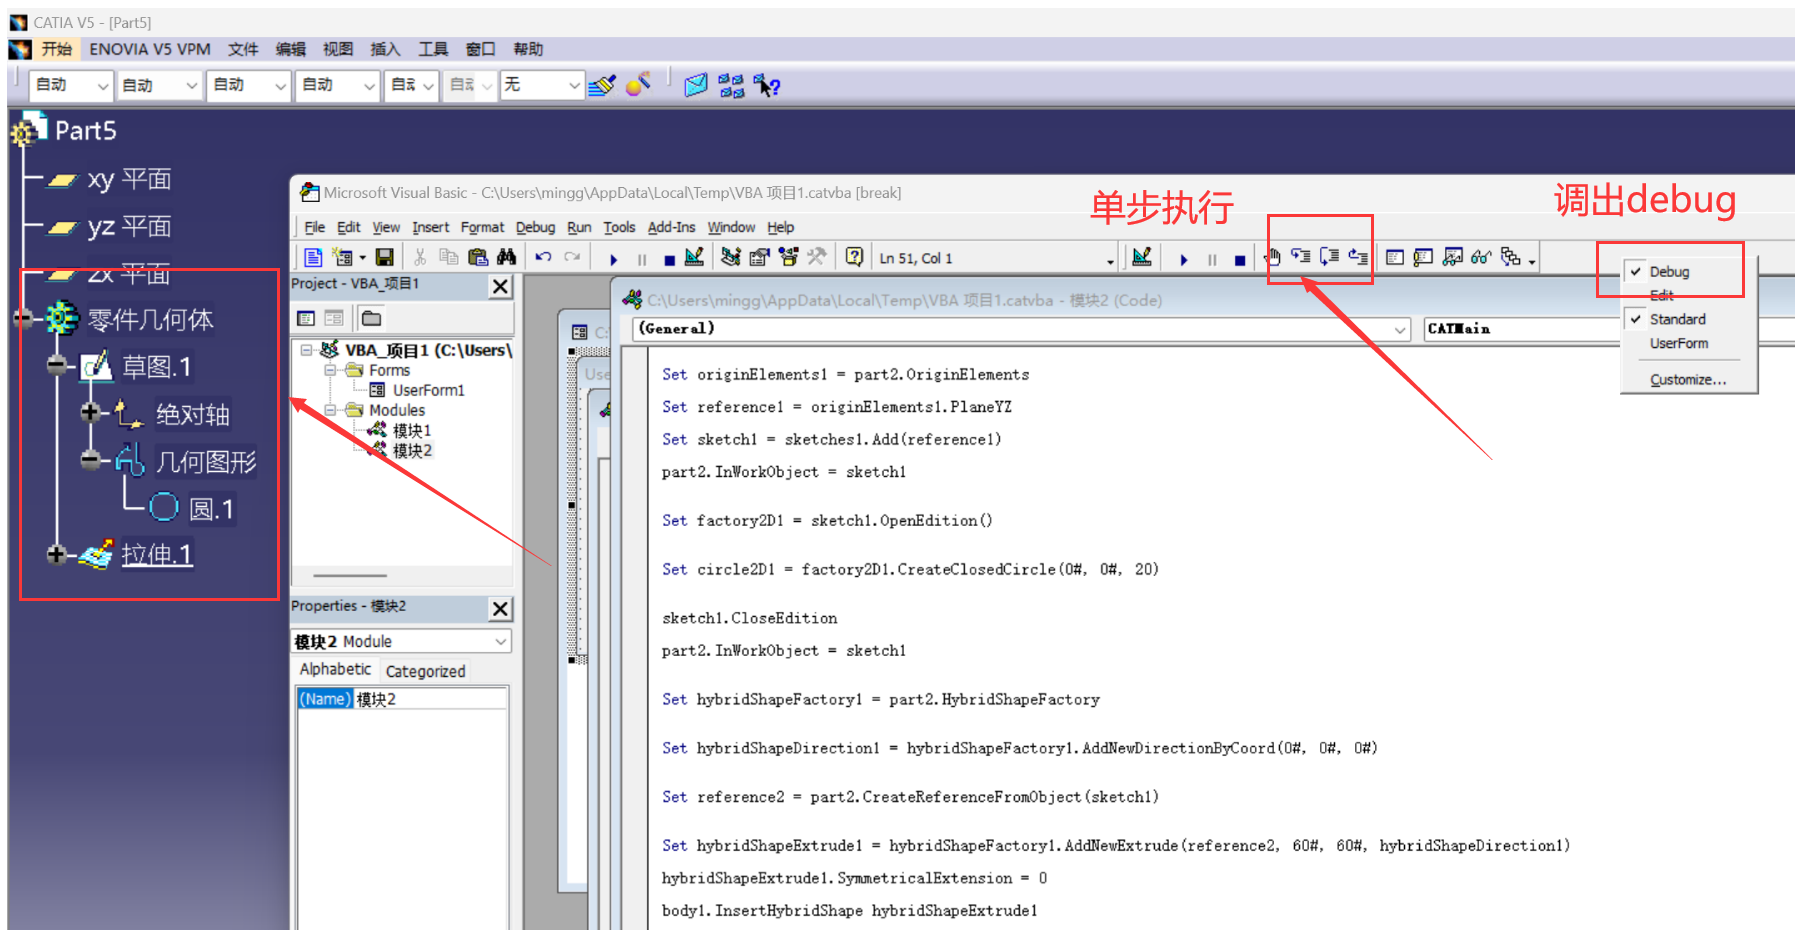
Task: Select UserForm1 in project tree
Action: pos(428,390)
